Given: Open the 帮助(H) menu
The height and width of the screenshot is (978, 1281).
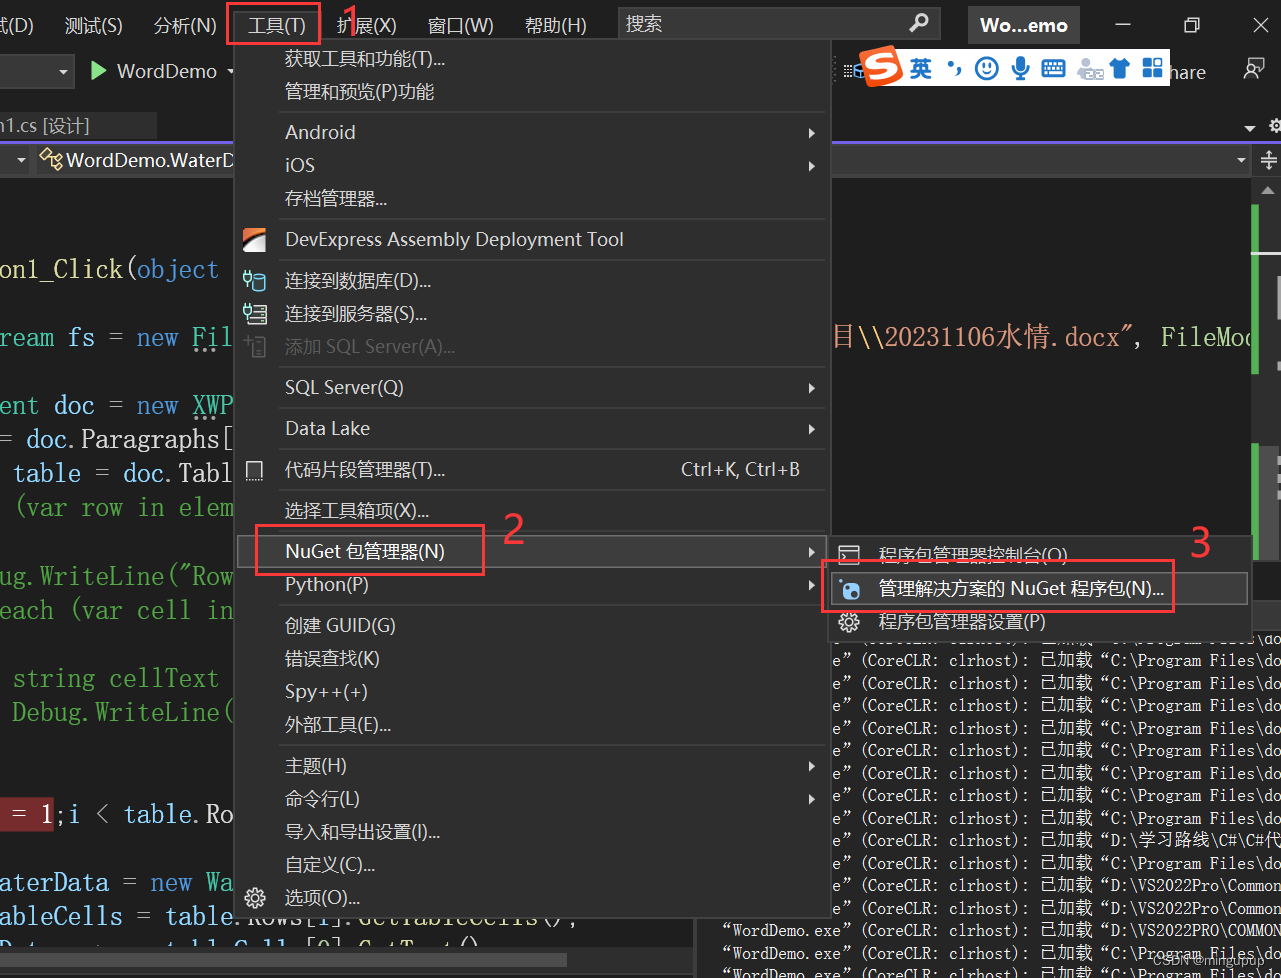Looking at the screenshot, I should [554, 25].
